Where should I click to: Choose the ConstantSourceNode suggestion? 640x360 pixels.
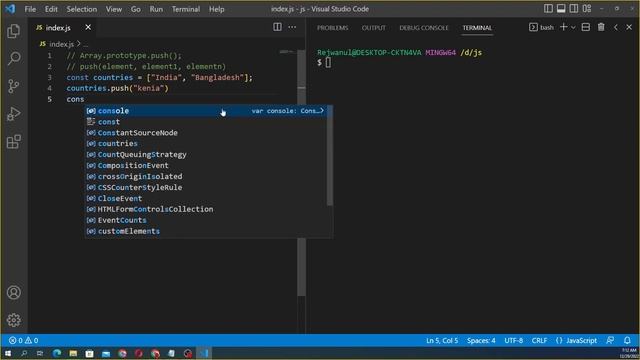[x=206, y=133]
